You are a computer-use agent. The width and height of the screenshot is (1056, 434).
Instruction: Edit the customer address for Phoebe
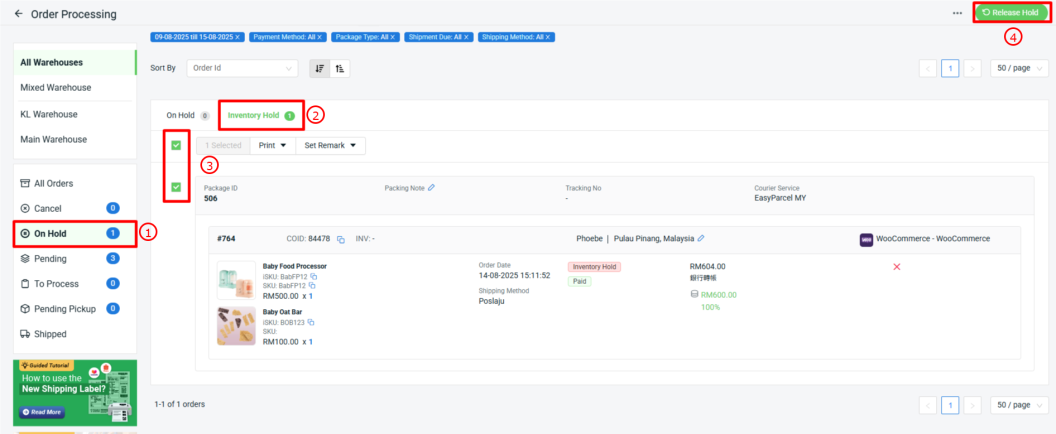(x=701, y=238)
